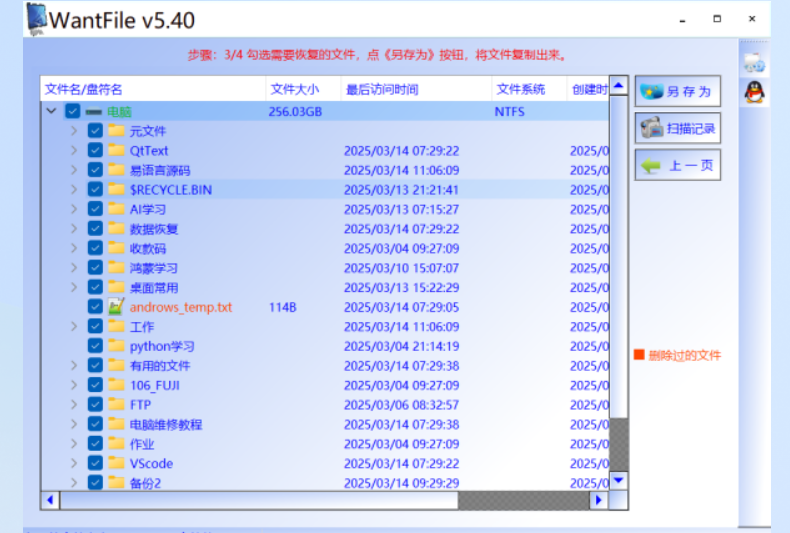Click folder icon of VScode
790x533 pixels.
point(116,463)
